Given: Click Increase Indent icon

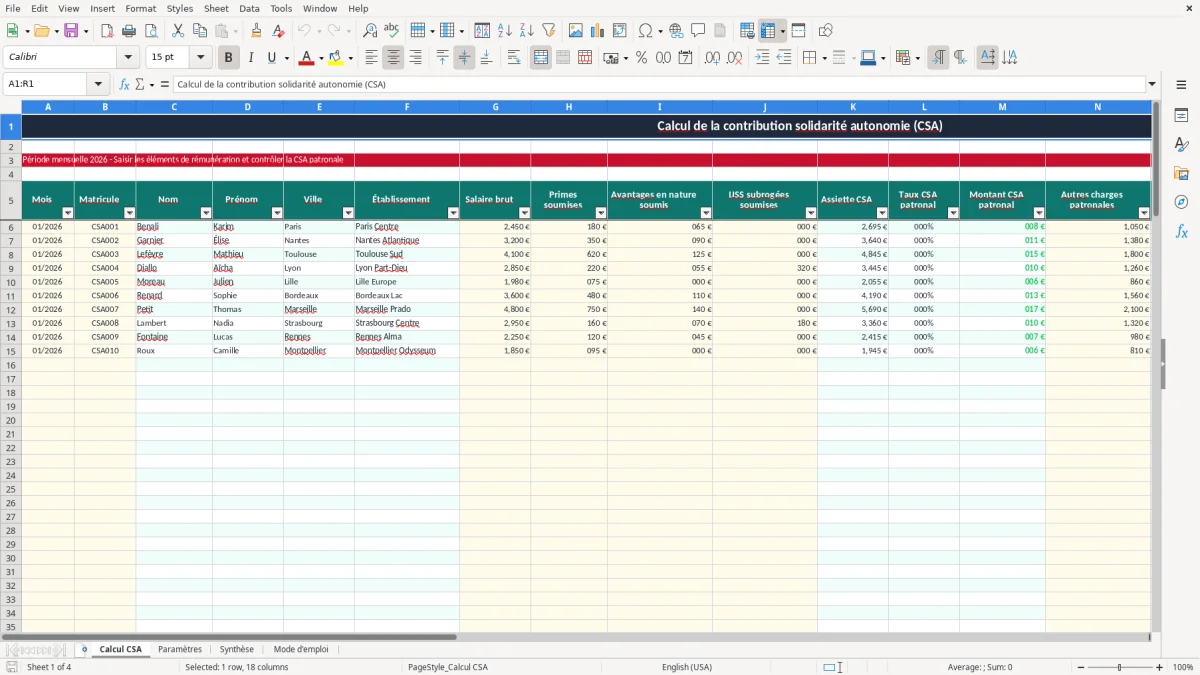Looking at the screenshot, I should [x=762, y=58].
